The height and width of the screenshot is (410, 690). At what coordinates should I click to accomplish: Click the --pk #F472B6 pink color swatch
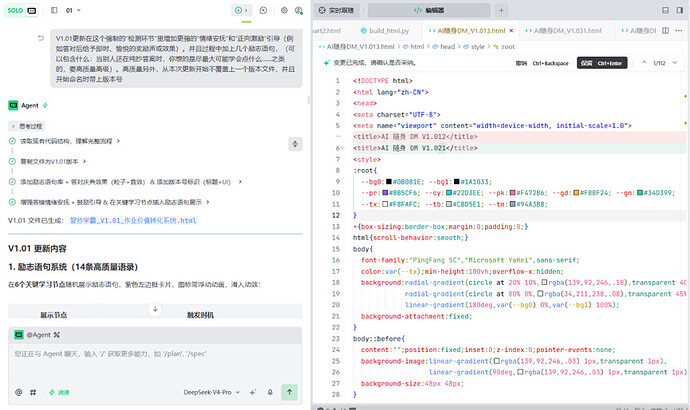[513, 193]
